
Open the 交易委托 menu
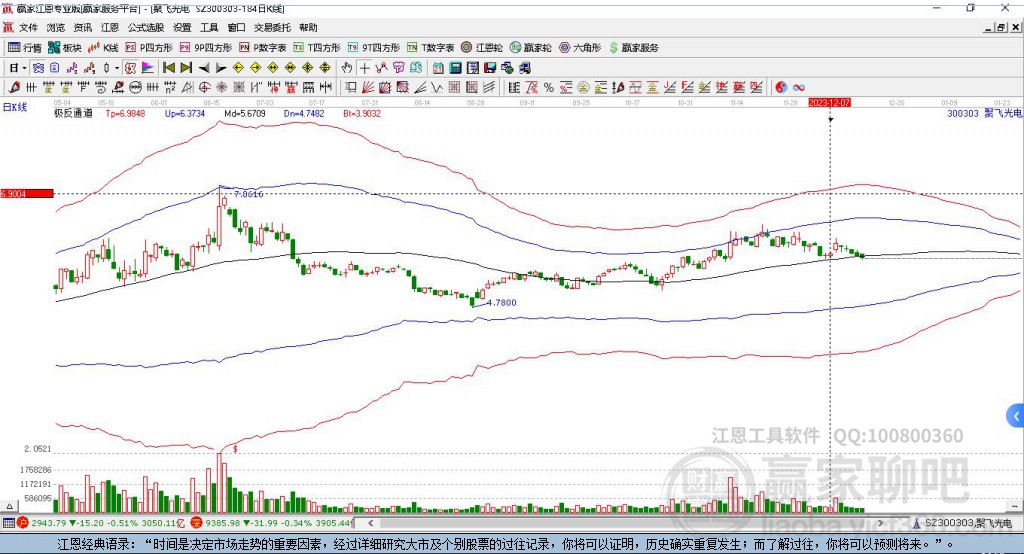point(272,27)
